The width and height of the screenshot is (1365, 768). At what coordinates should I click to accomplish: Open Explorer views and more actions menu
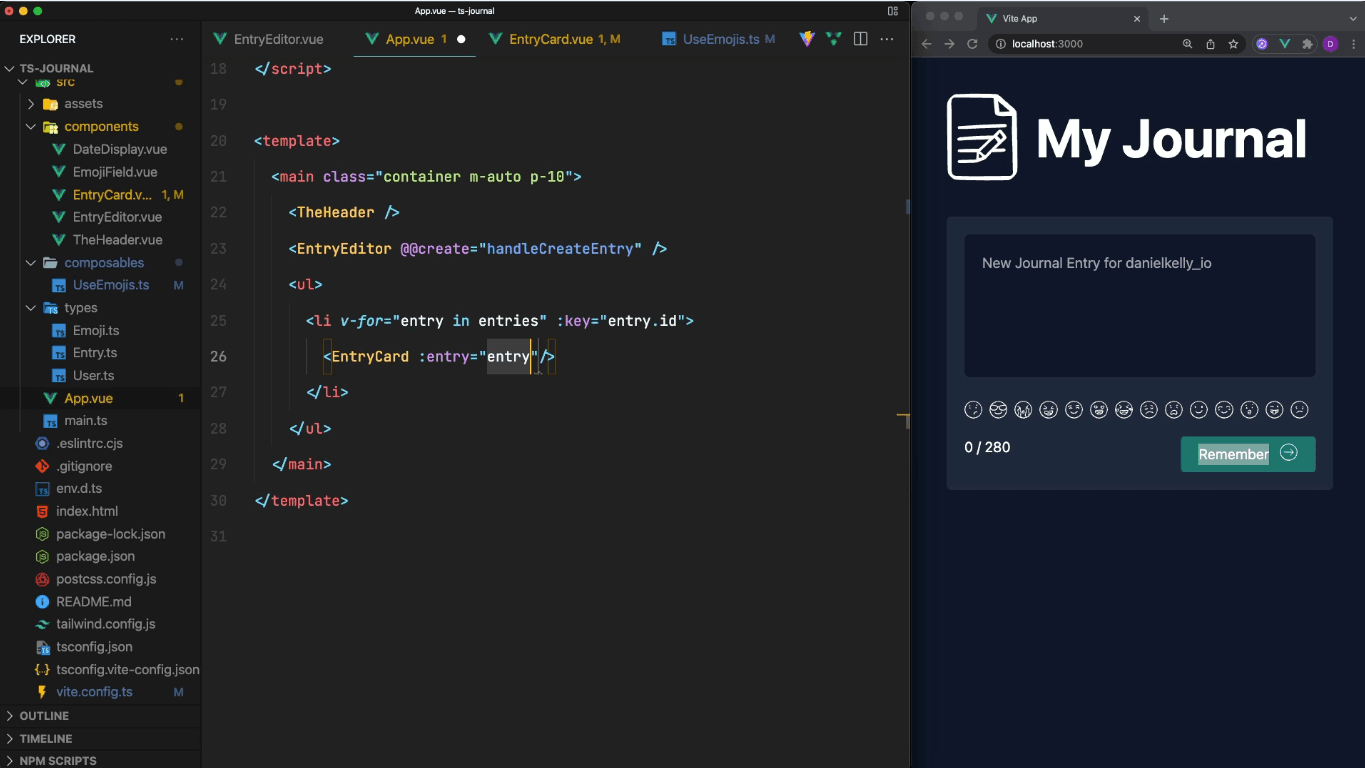pos(177,39)
